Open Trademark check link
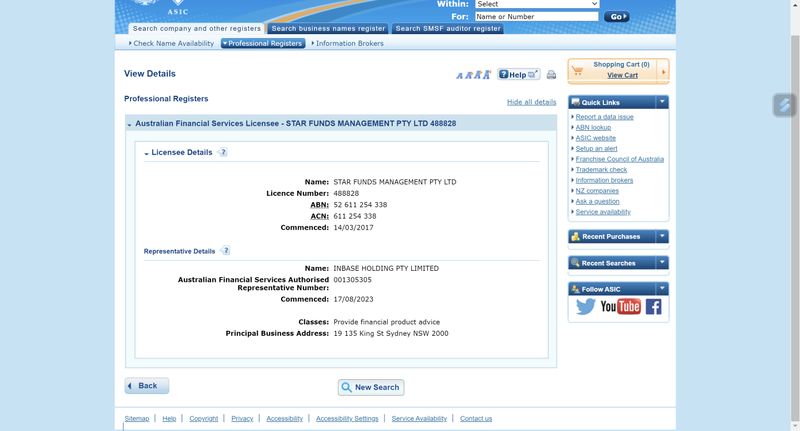Screen dimensions: 800x431 point(601,169)
